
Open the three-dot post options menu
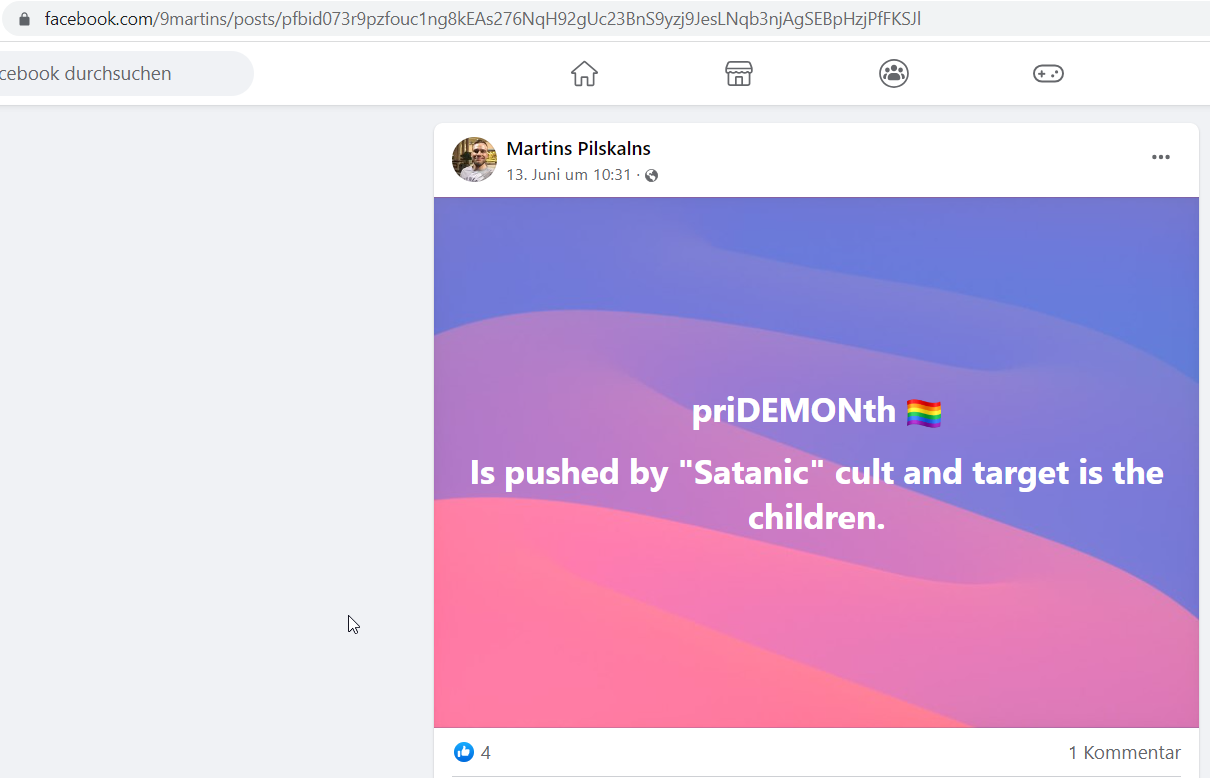coord(1160,157)
